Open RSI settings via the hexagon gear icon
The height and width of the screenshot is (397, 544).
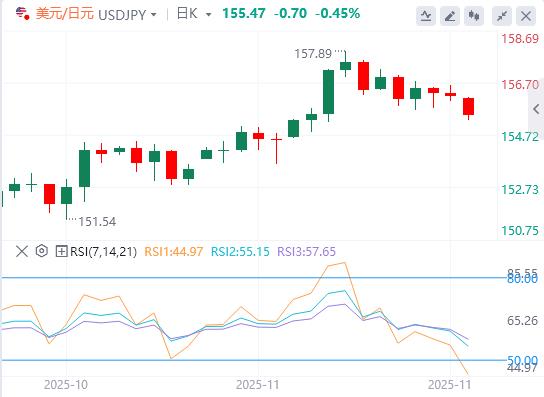tap(42, 251)
